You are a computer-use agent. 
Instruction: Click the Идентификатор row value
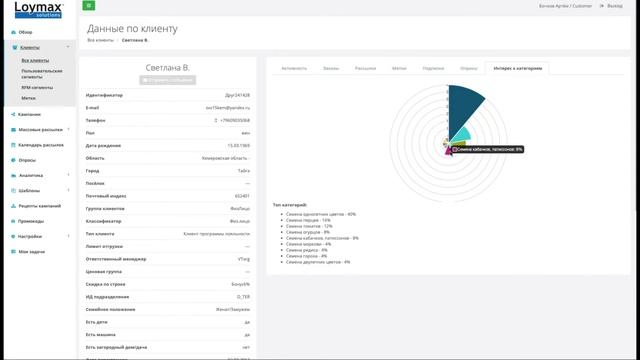(x=238, y=95)
